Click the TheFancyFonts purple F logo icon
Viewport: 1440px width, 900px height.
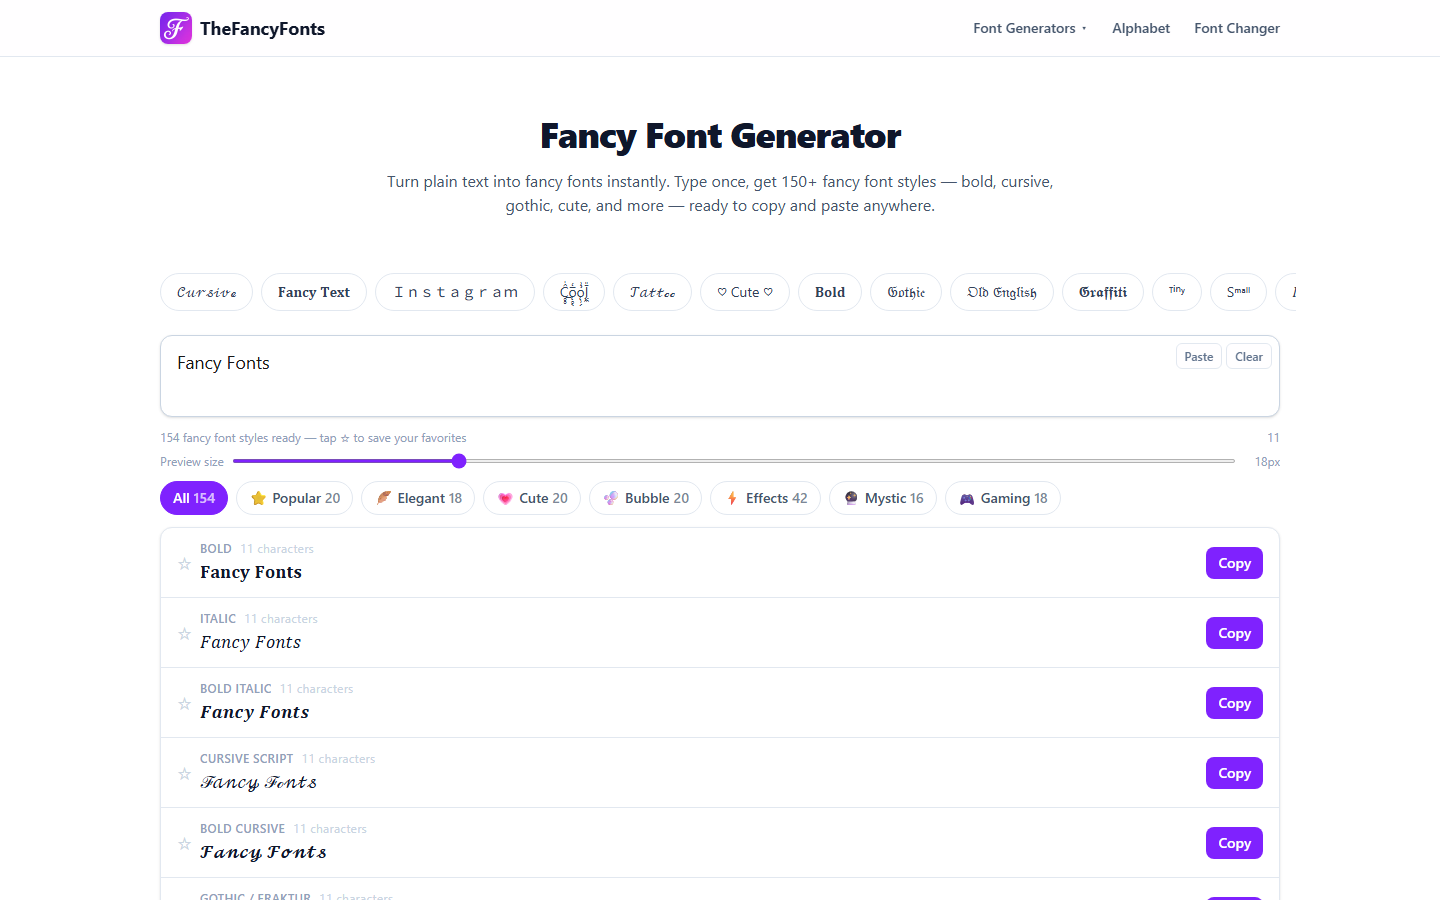pyautogui.click(x=176, y=28)
